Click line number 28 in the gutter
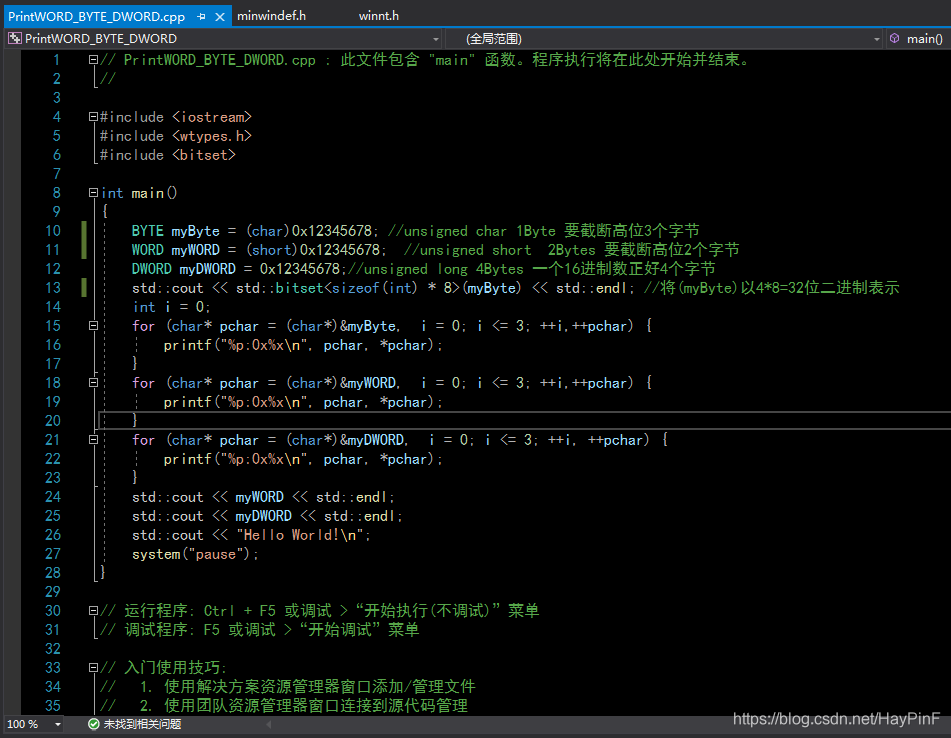 pyautogui.click(x=53, y=573)
